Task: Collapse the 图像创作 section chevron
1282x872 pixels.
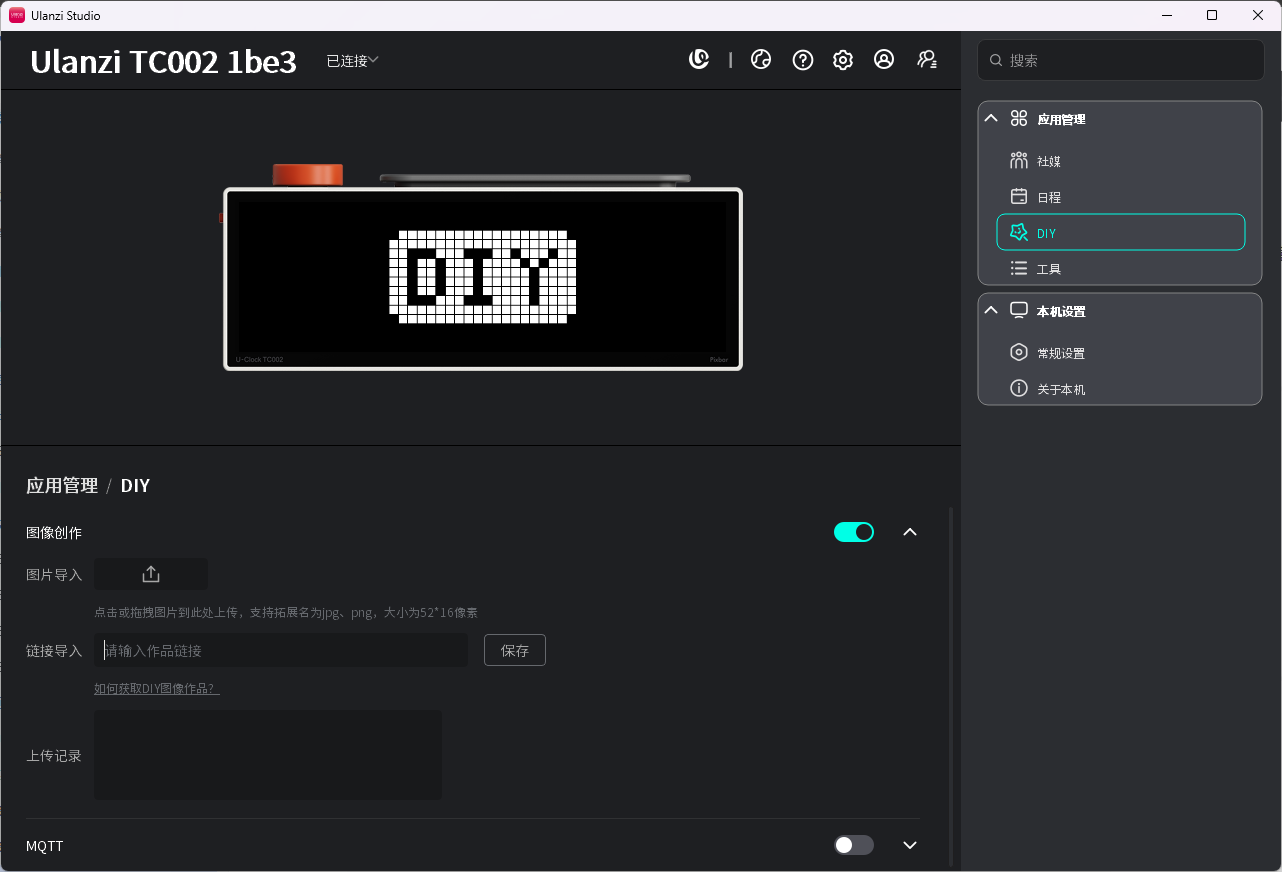Action: [x=910, y=532]
